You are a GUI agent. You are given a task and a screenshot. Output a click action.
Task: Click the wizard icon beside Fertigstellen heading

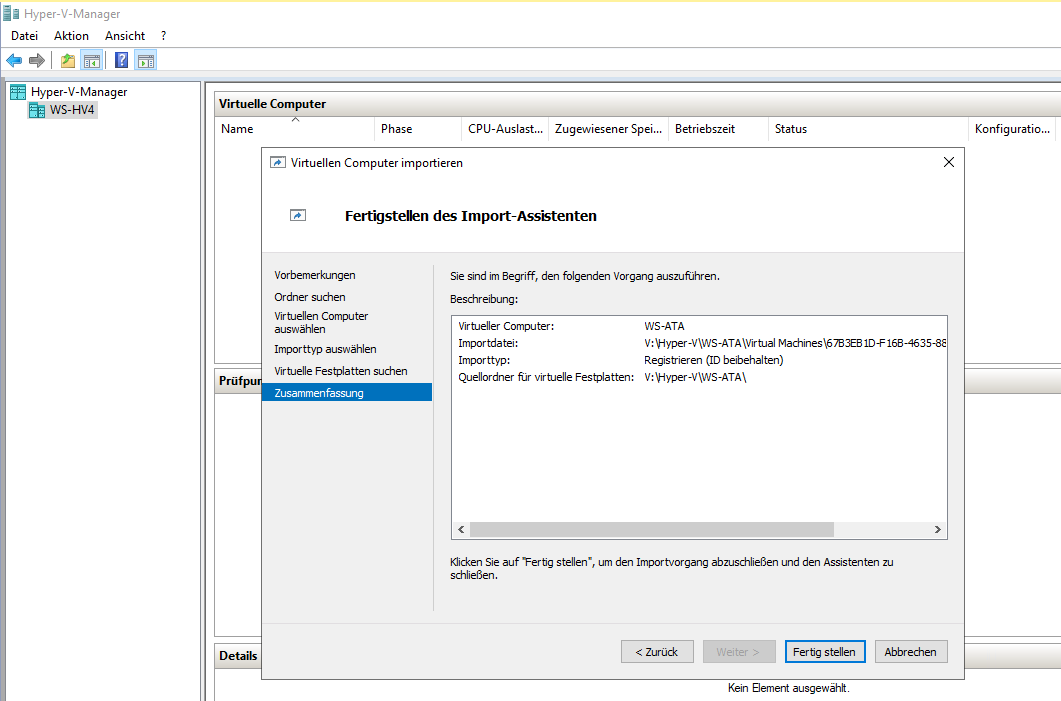point(298,215)
